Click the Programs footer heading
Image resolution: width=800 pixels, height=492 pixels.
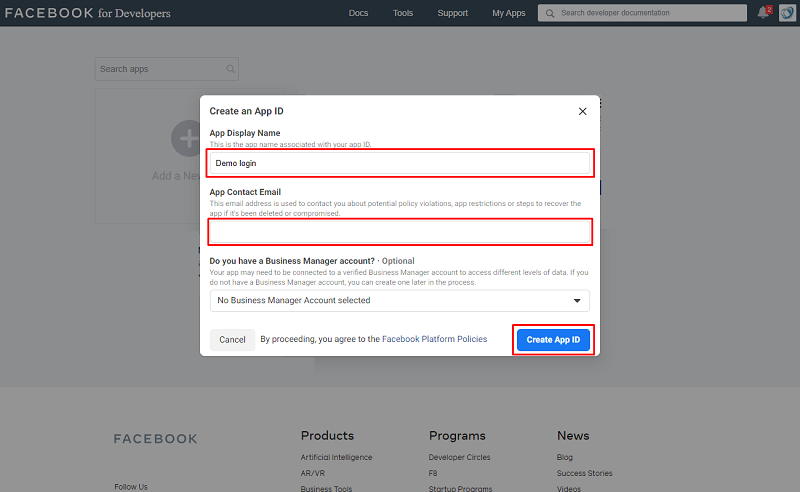click(457, 435)
